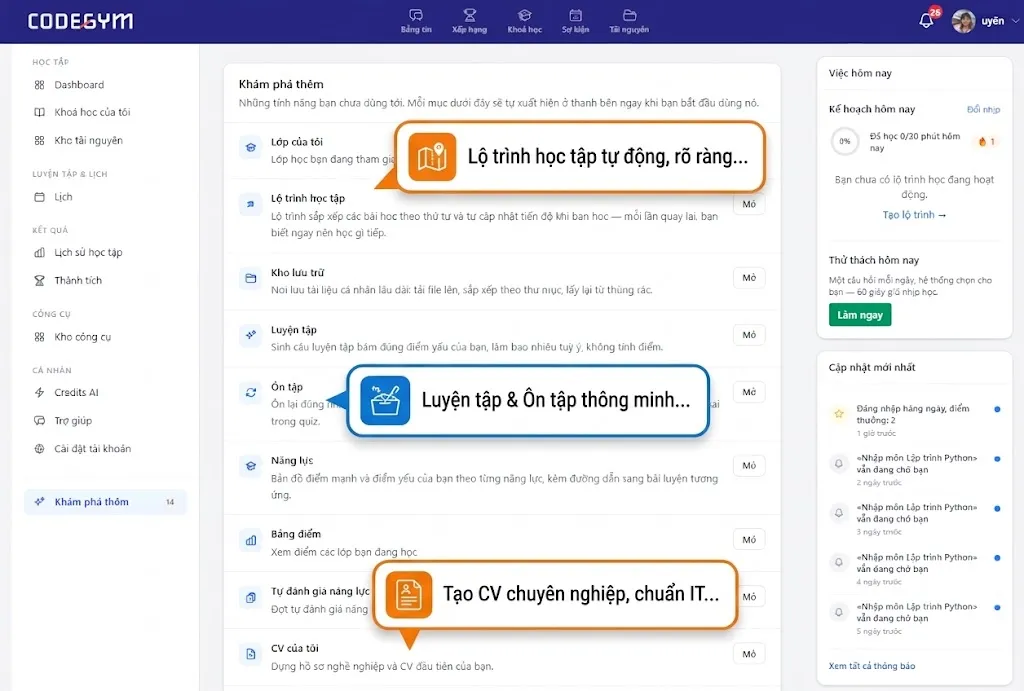Click the Đổi nhịp link
This screenshot has width=1024, height=691.
[984, 109]
